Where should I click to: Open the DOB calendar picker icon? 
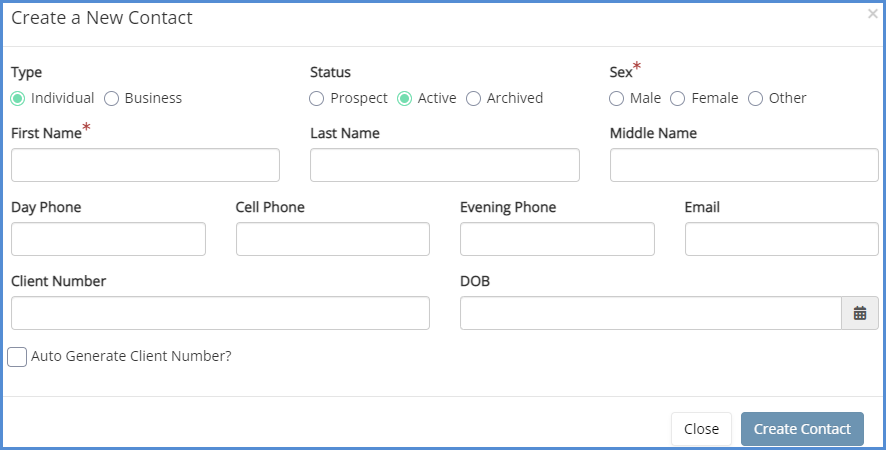(859, 313)
